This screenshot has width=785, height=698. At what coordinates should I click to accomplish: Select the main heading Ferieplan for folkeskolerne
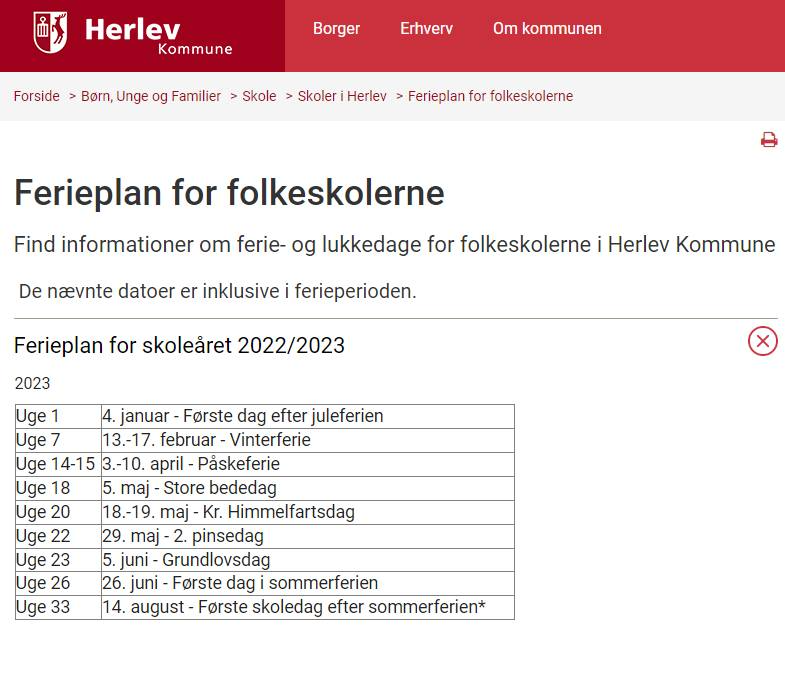tap(229, 192)
